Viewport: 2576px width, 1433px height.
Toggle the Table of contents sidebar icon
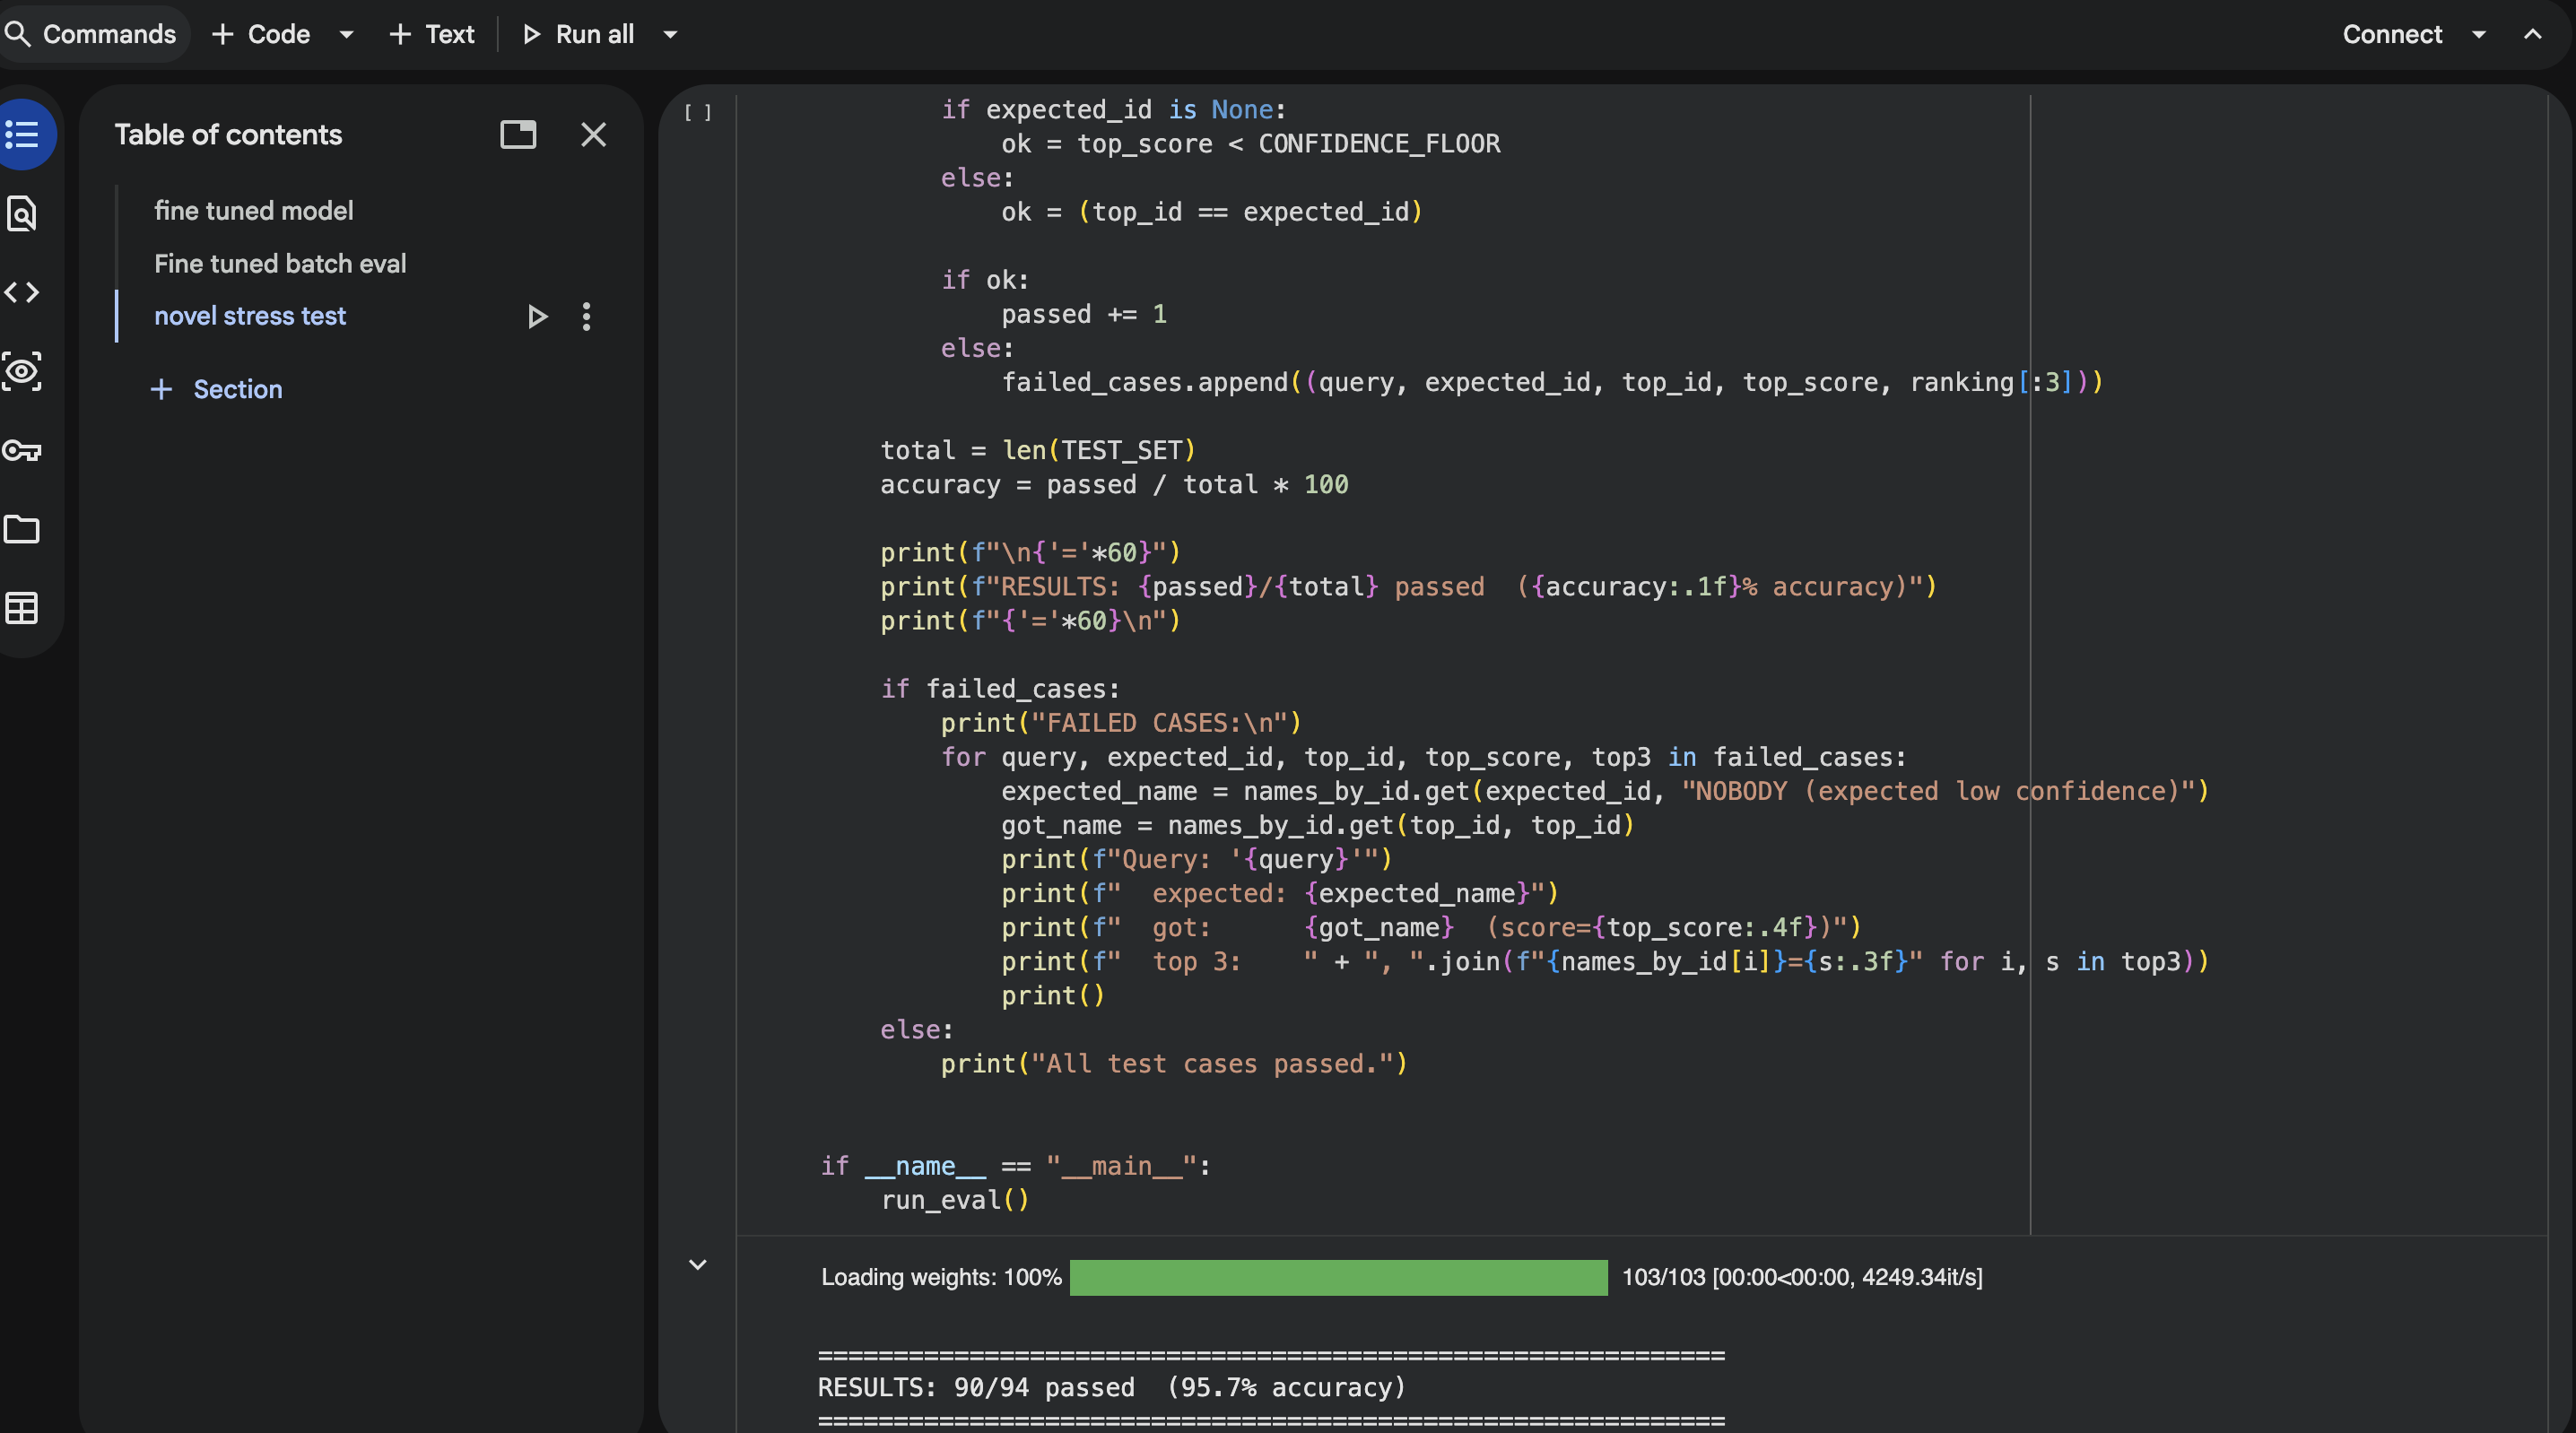coord(22,134)
